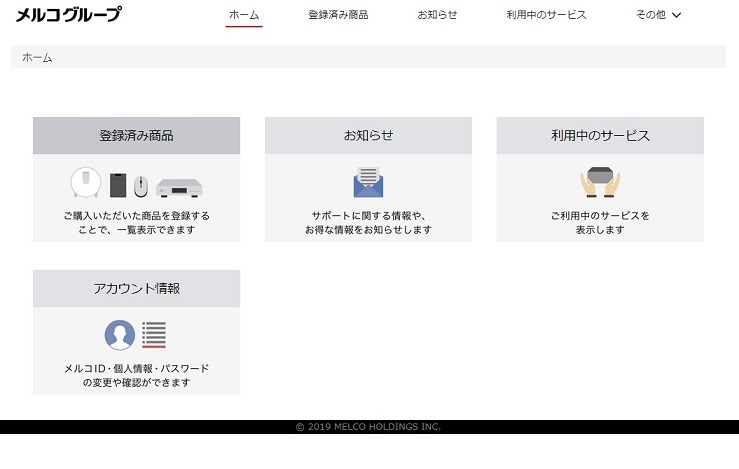
Task: Click text サポートに関する情報や、
Action: coord(368,215)
